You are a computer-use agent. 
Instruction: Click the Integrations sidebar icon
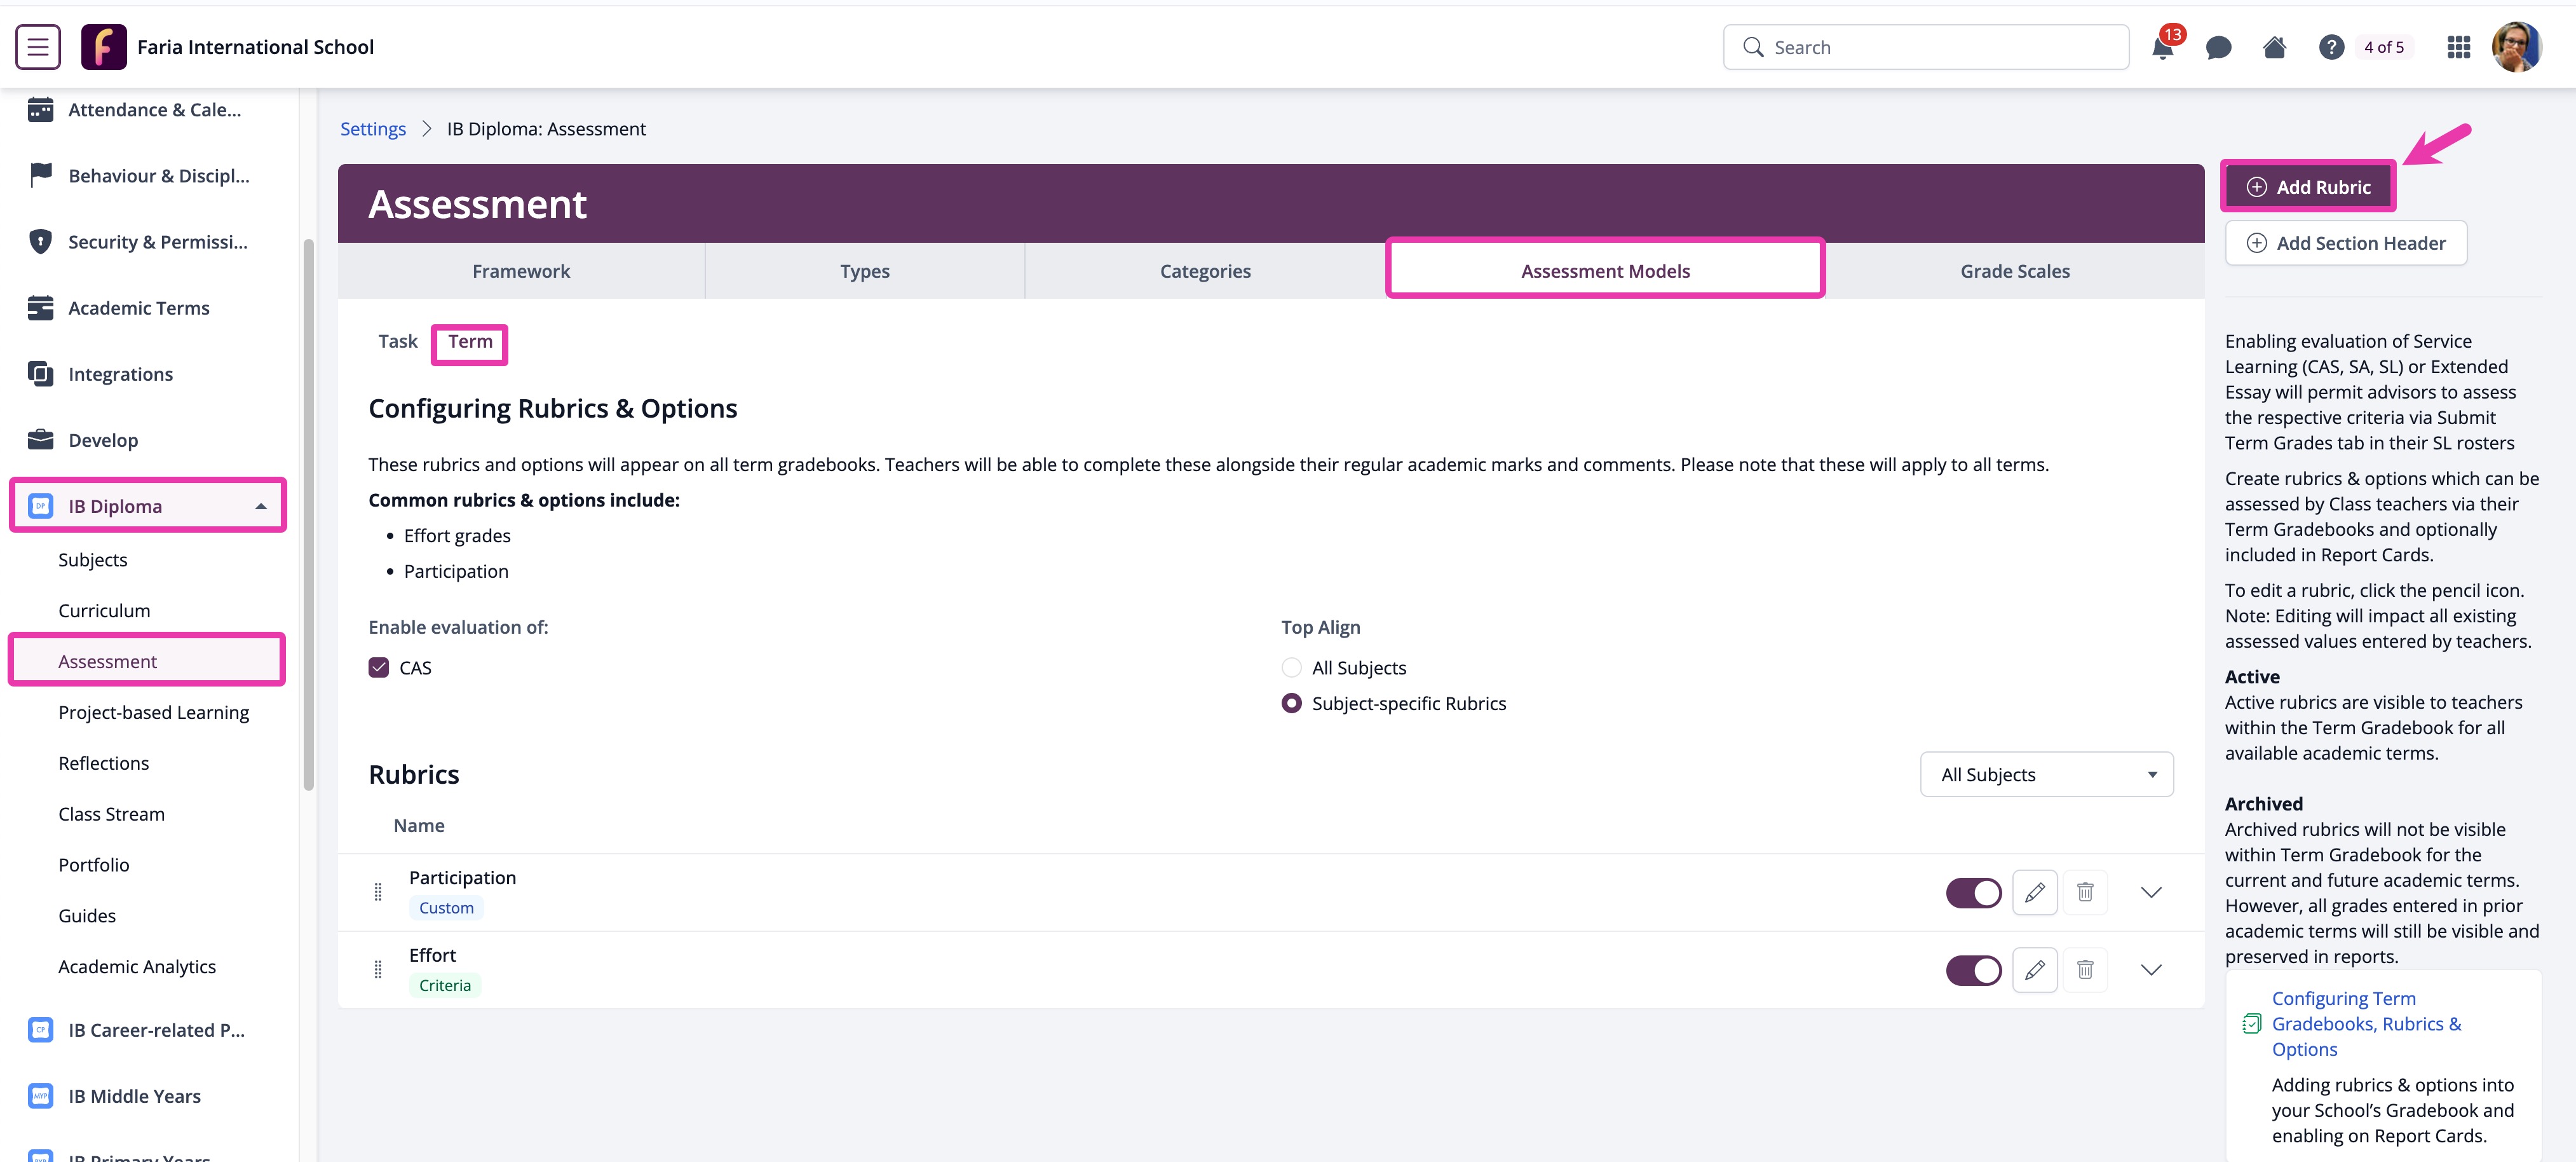[40, 373]
